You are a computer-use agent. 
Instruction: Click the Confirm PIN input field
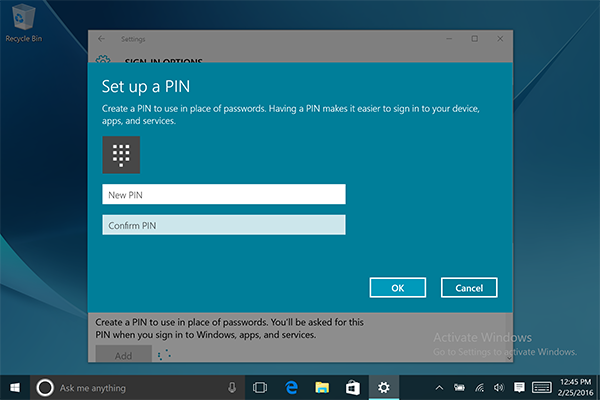(224, 225)
